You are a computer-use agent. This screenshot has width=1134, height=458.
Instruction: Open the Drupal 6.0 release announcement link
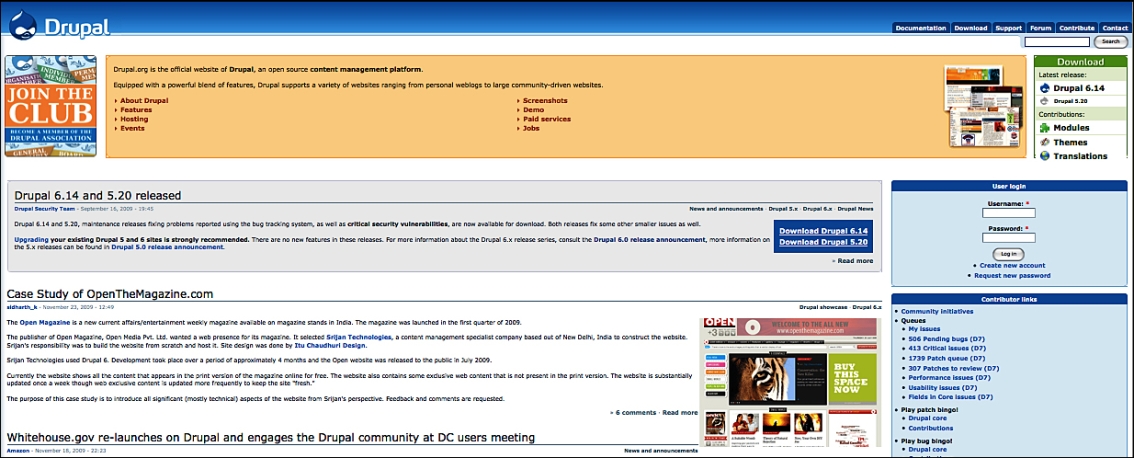point(649,239)
